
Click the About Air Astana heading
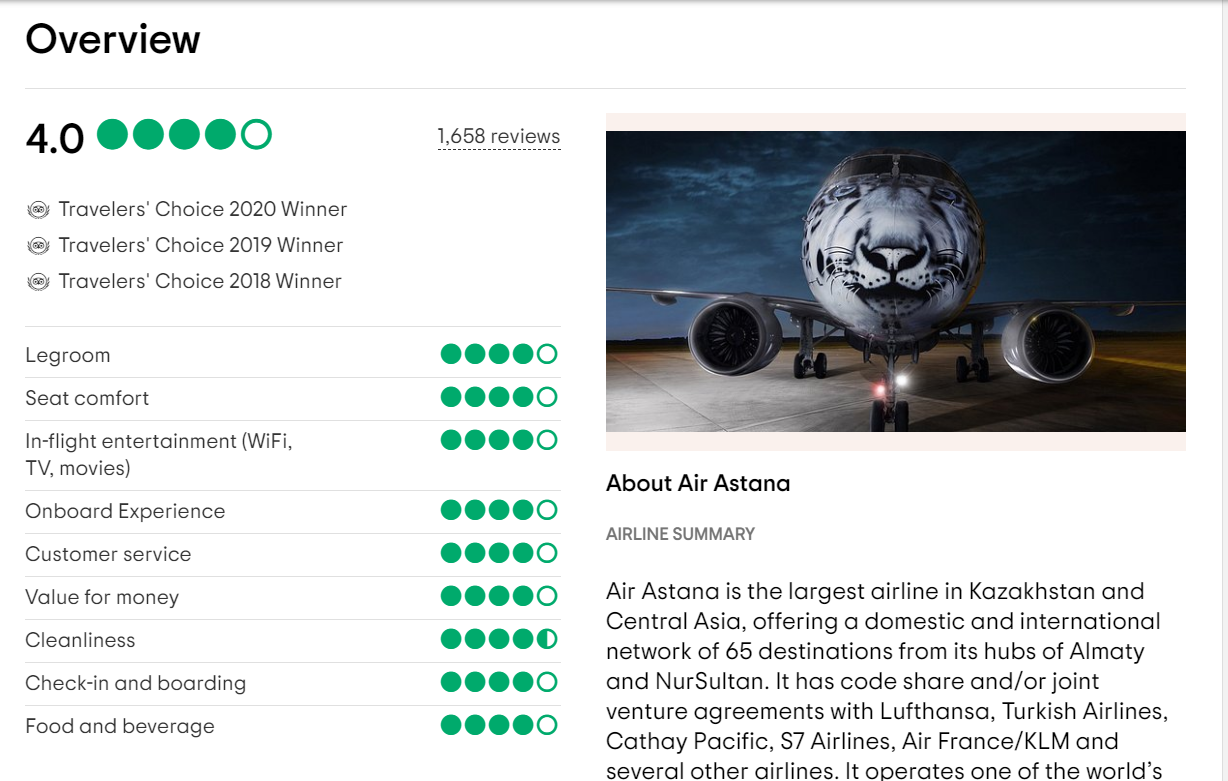(698, 484)
